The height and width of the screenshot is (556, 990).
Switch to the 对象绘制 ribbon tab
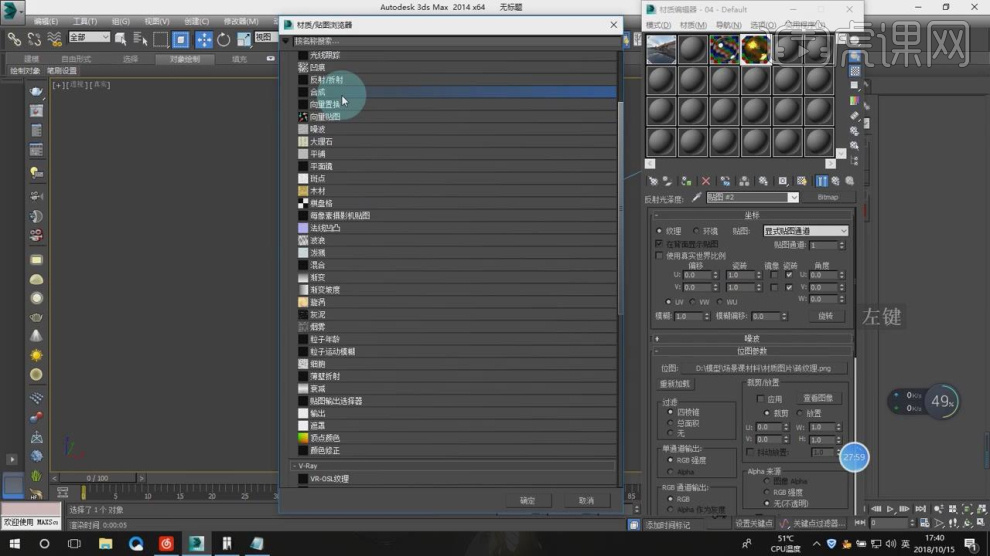184,59
